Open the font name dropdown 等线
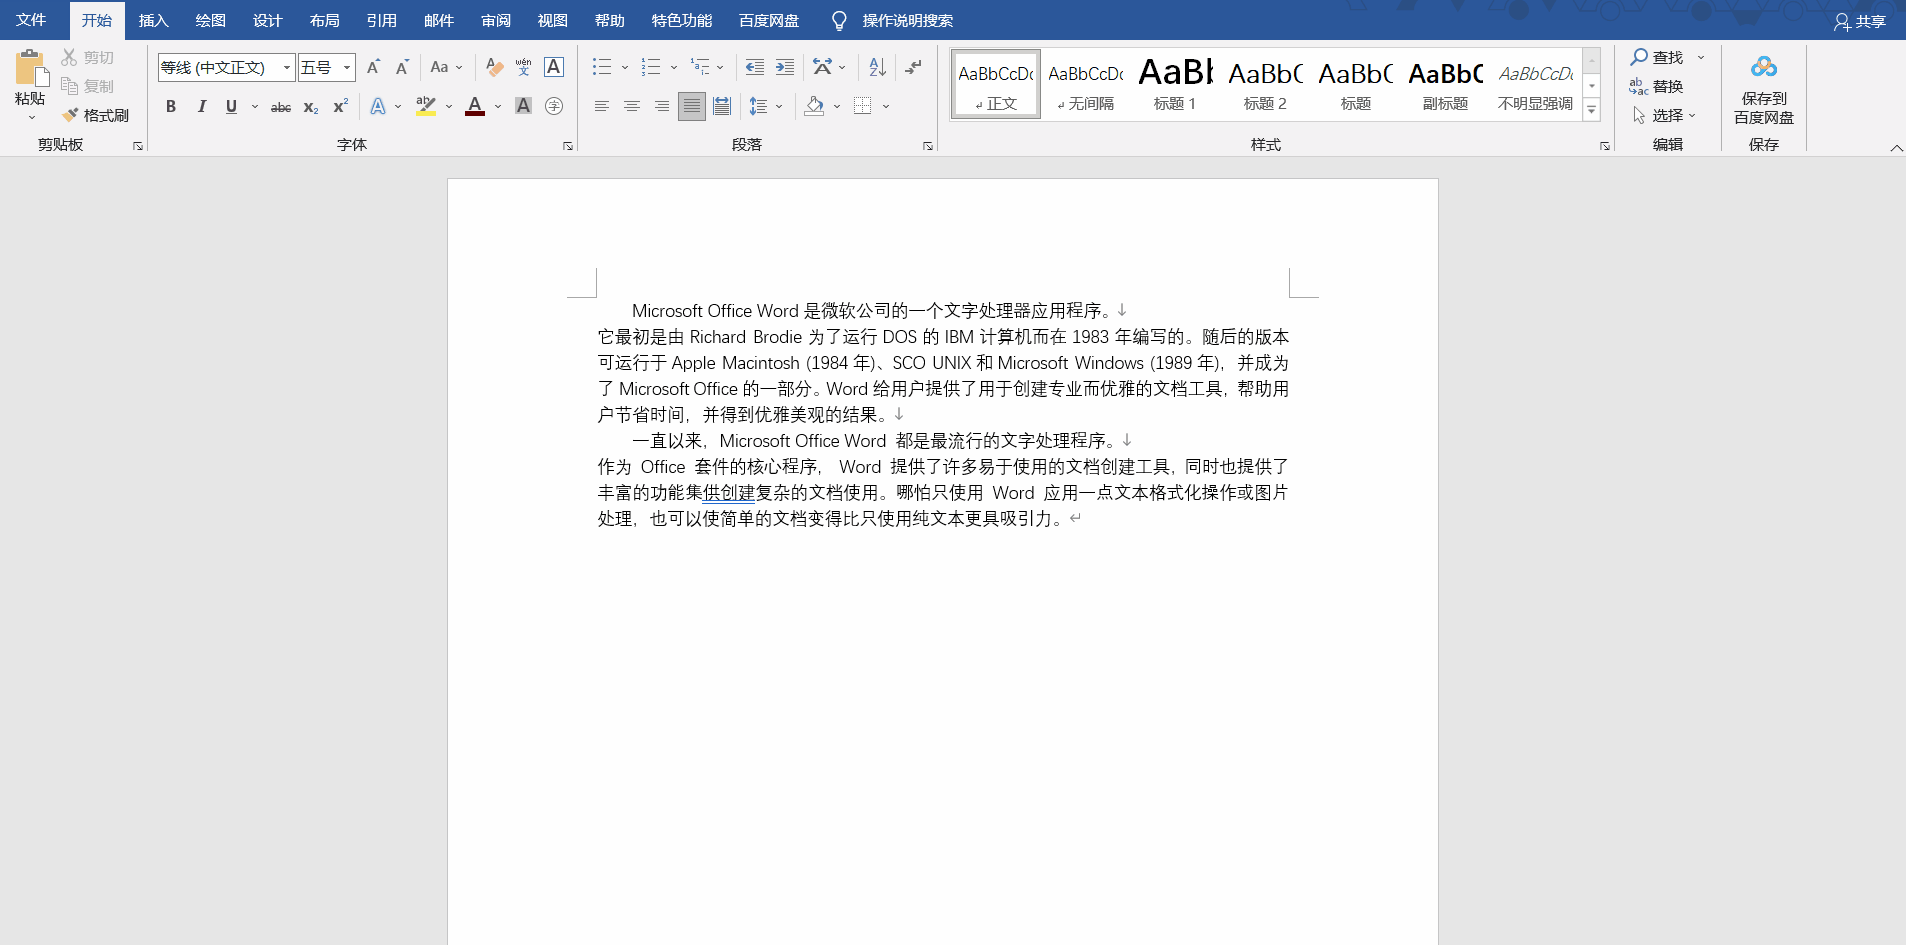The height and width of the screenshot is (945, 1906). [x=287, y=68]
